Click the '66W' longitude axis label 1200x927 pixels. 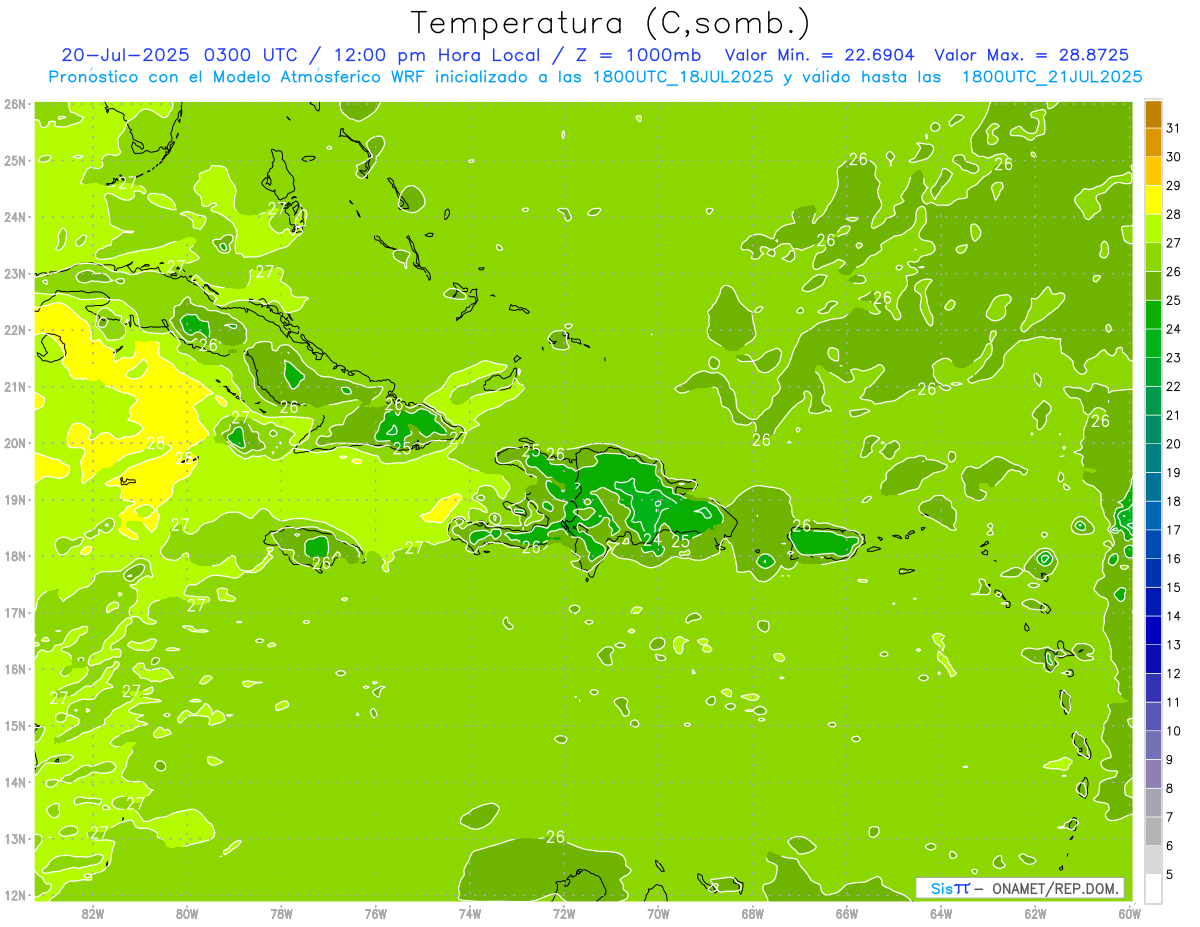pos(847,913)
